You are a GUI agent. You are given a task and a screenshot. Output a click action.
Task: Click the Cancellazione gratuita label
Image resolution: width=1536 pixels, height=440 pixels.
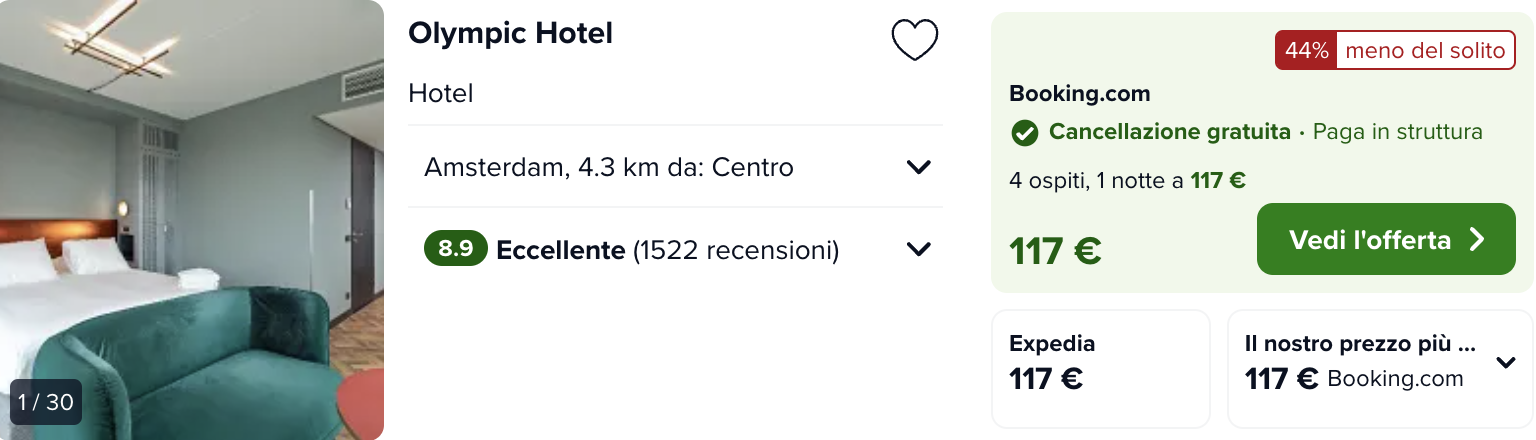click(x=1169, y=132)
